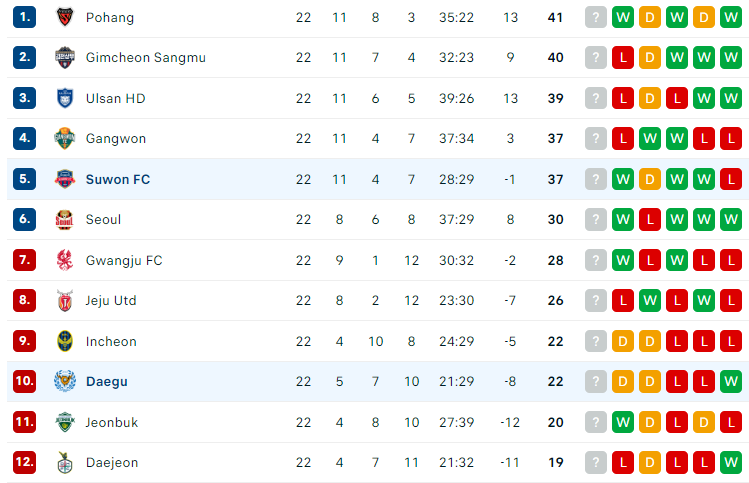The height and width of the screenshot is (483, 749).
Task: Click the Pohang team crest icon
Action: click(x=65, y=17)
